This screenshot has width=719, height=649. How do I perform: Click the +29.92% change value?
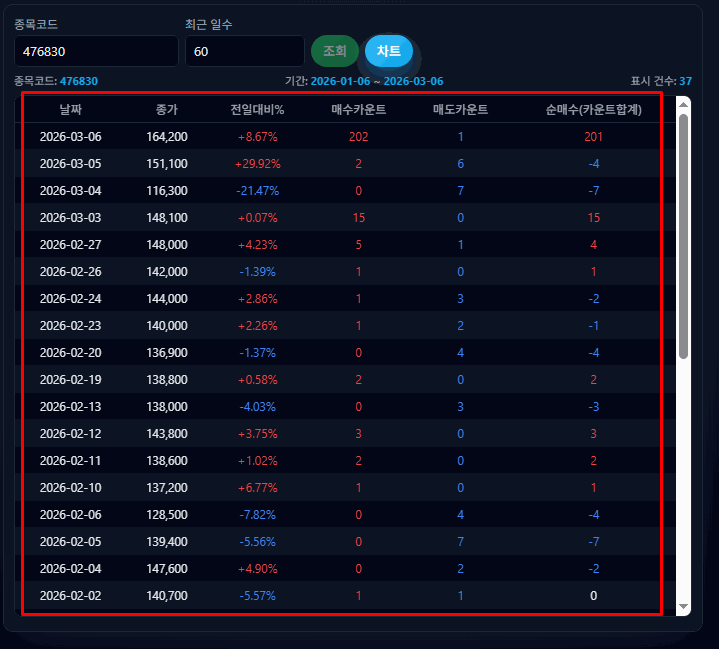257,163
